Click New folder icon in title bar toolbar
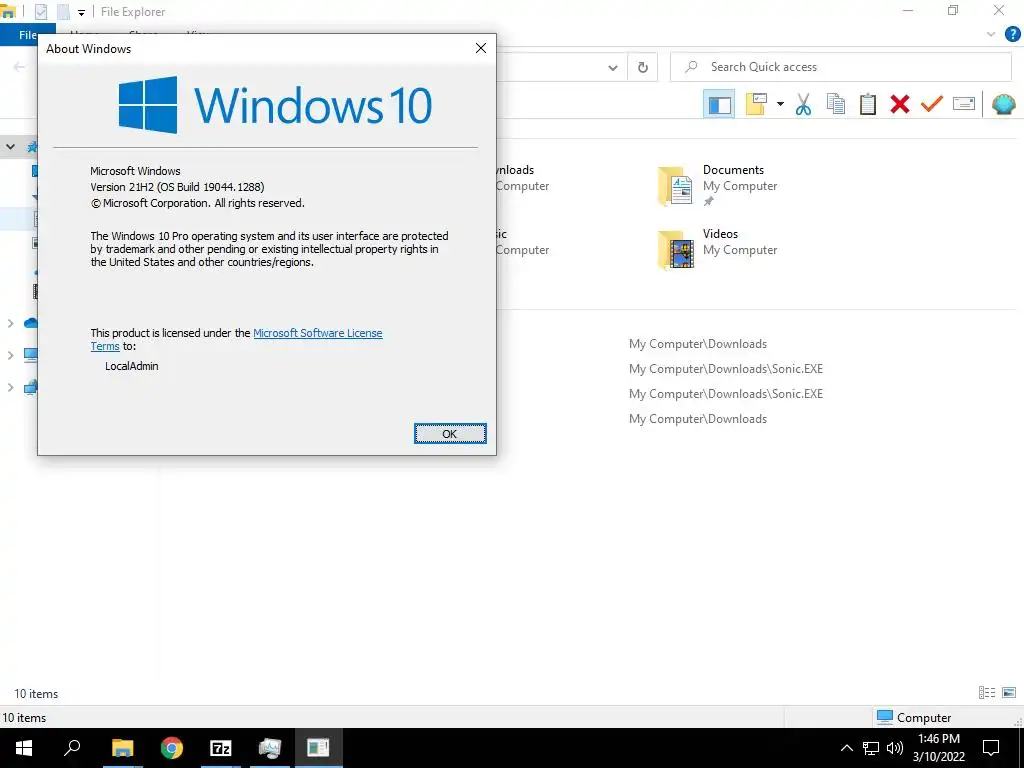This screenshot has height=768, width=1024. point(63,12)
